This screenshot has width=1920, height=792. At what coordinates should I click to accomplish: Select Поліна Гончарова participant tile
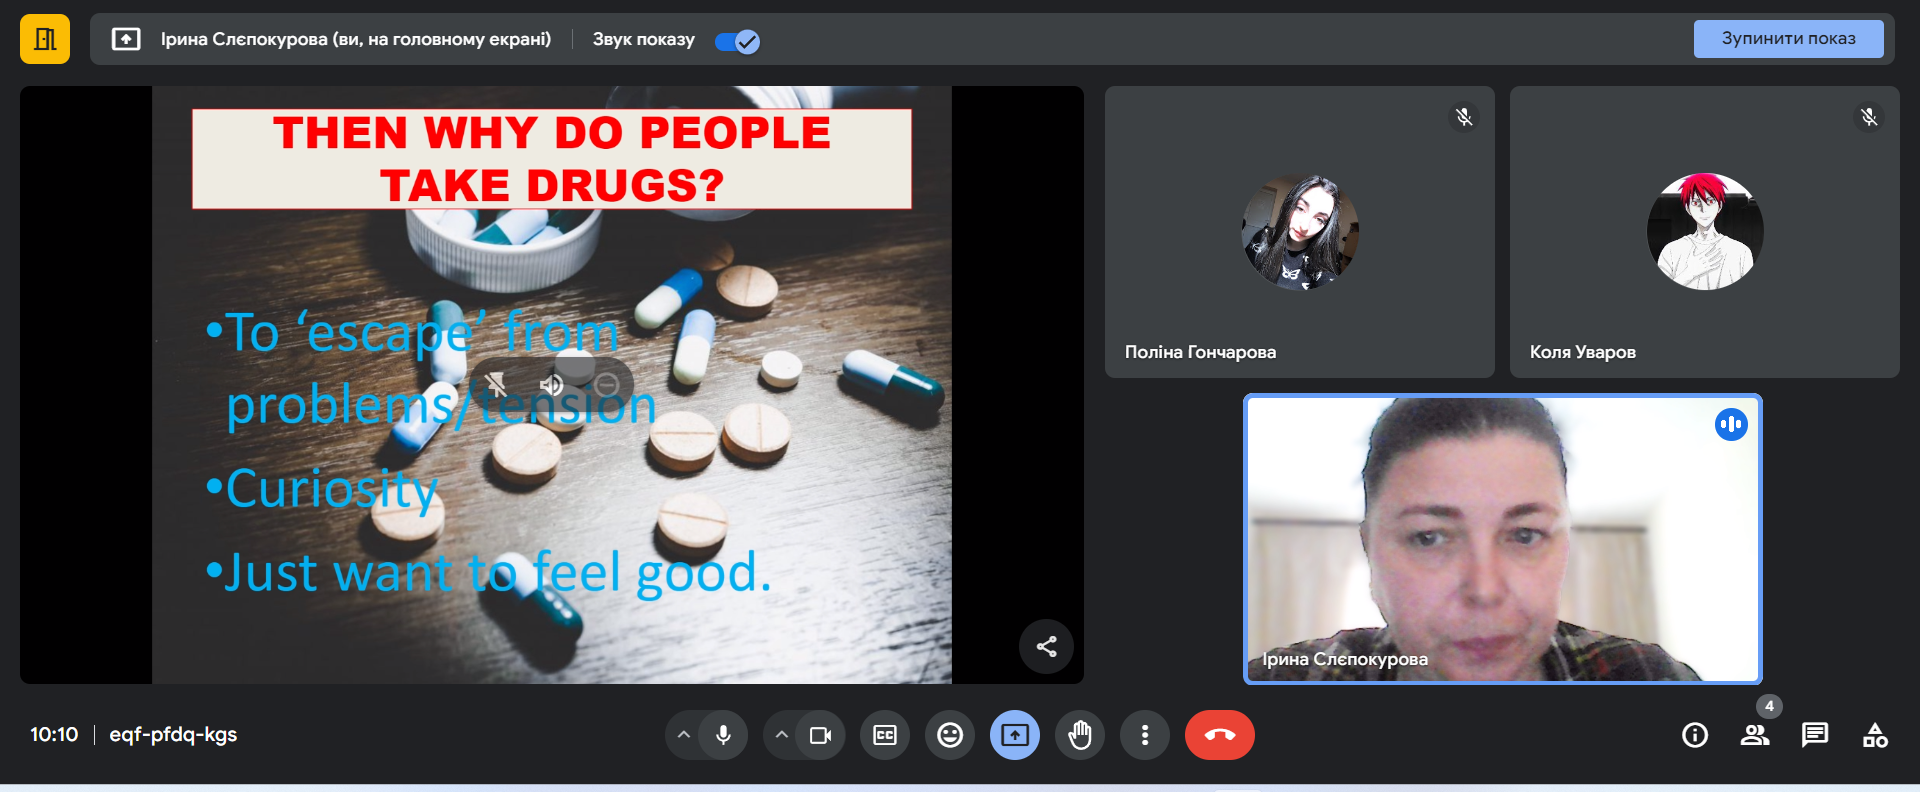click(x=1299, y=232)
